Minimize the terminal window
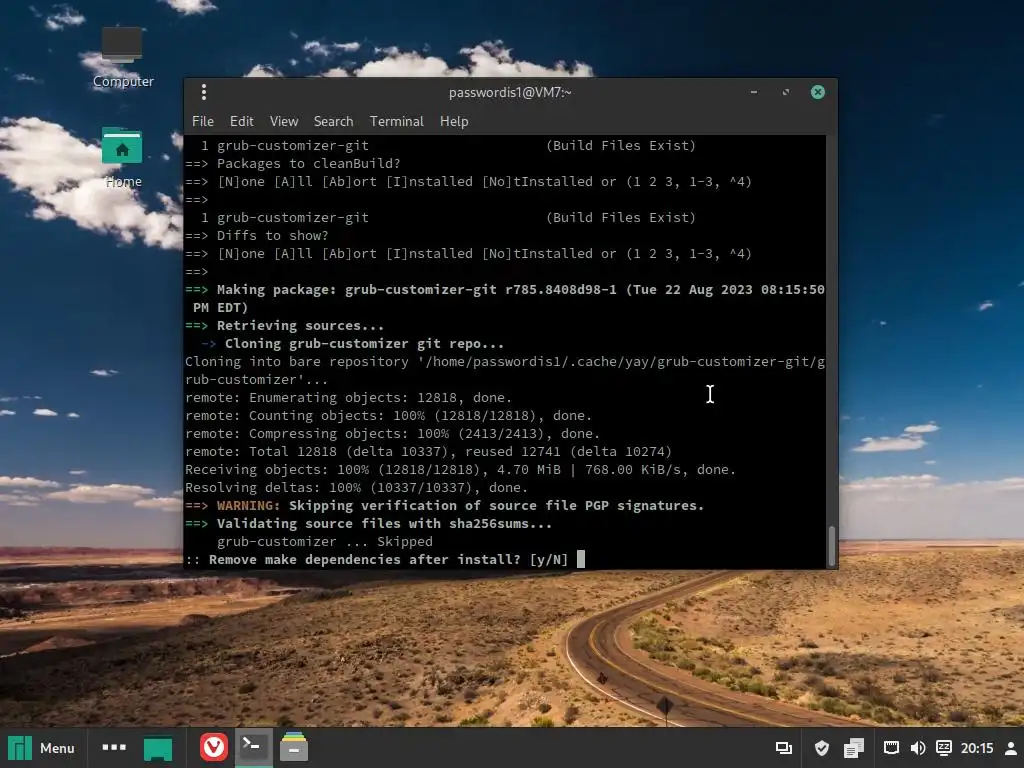 point(754,92)
